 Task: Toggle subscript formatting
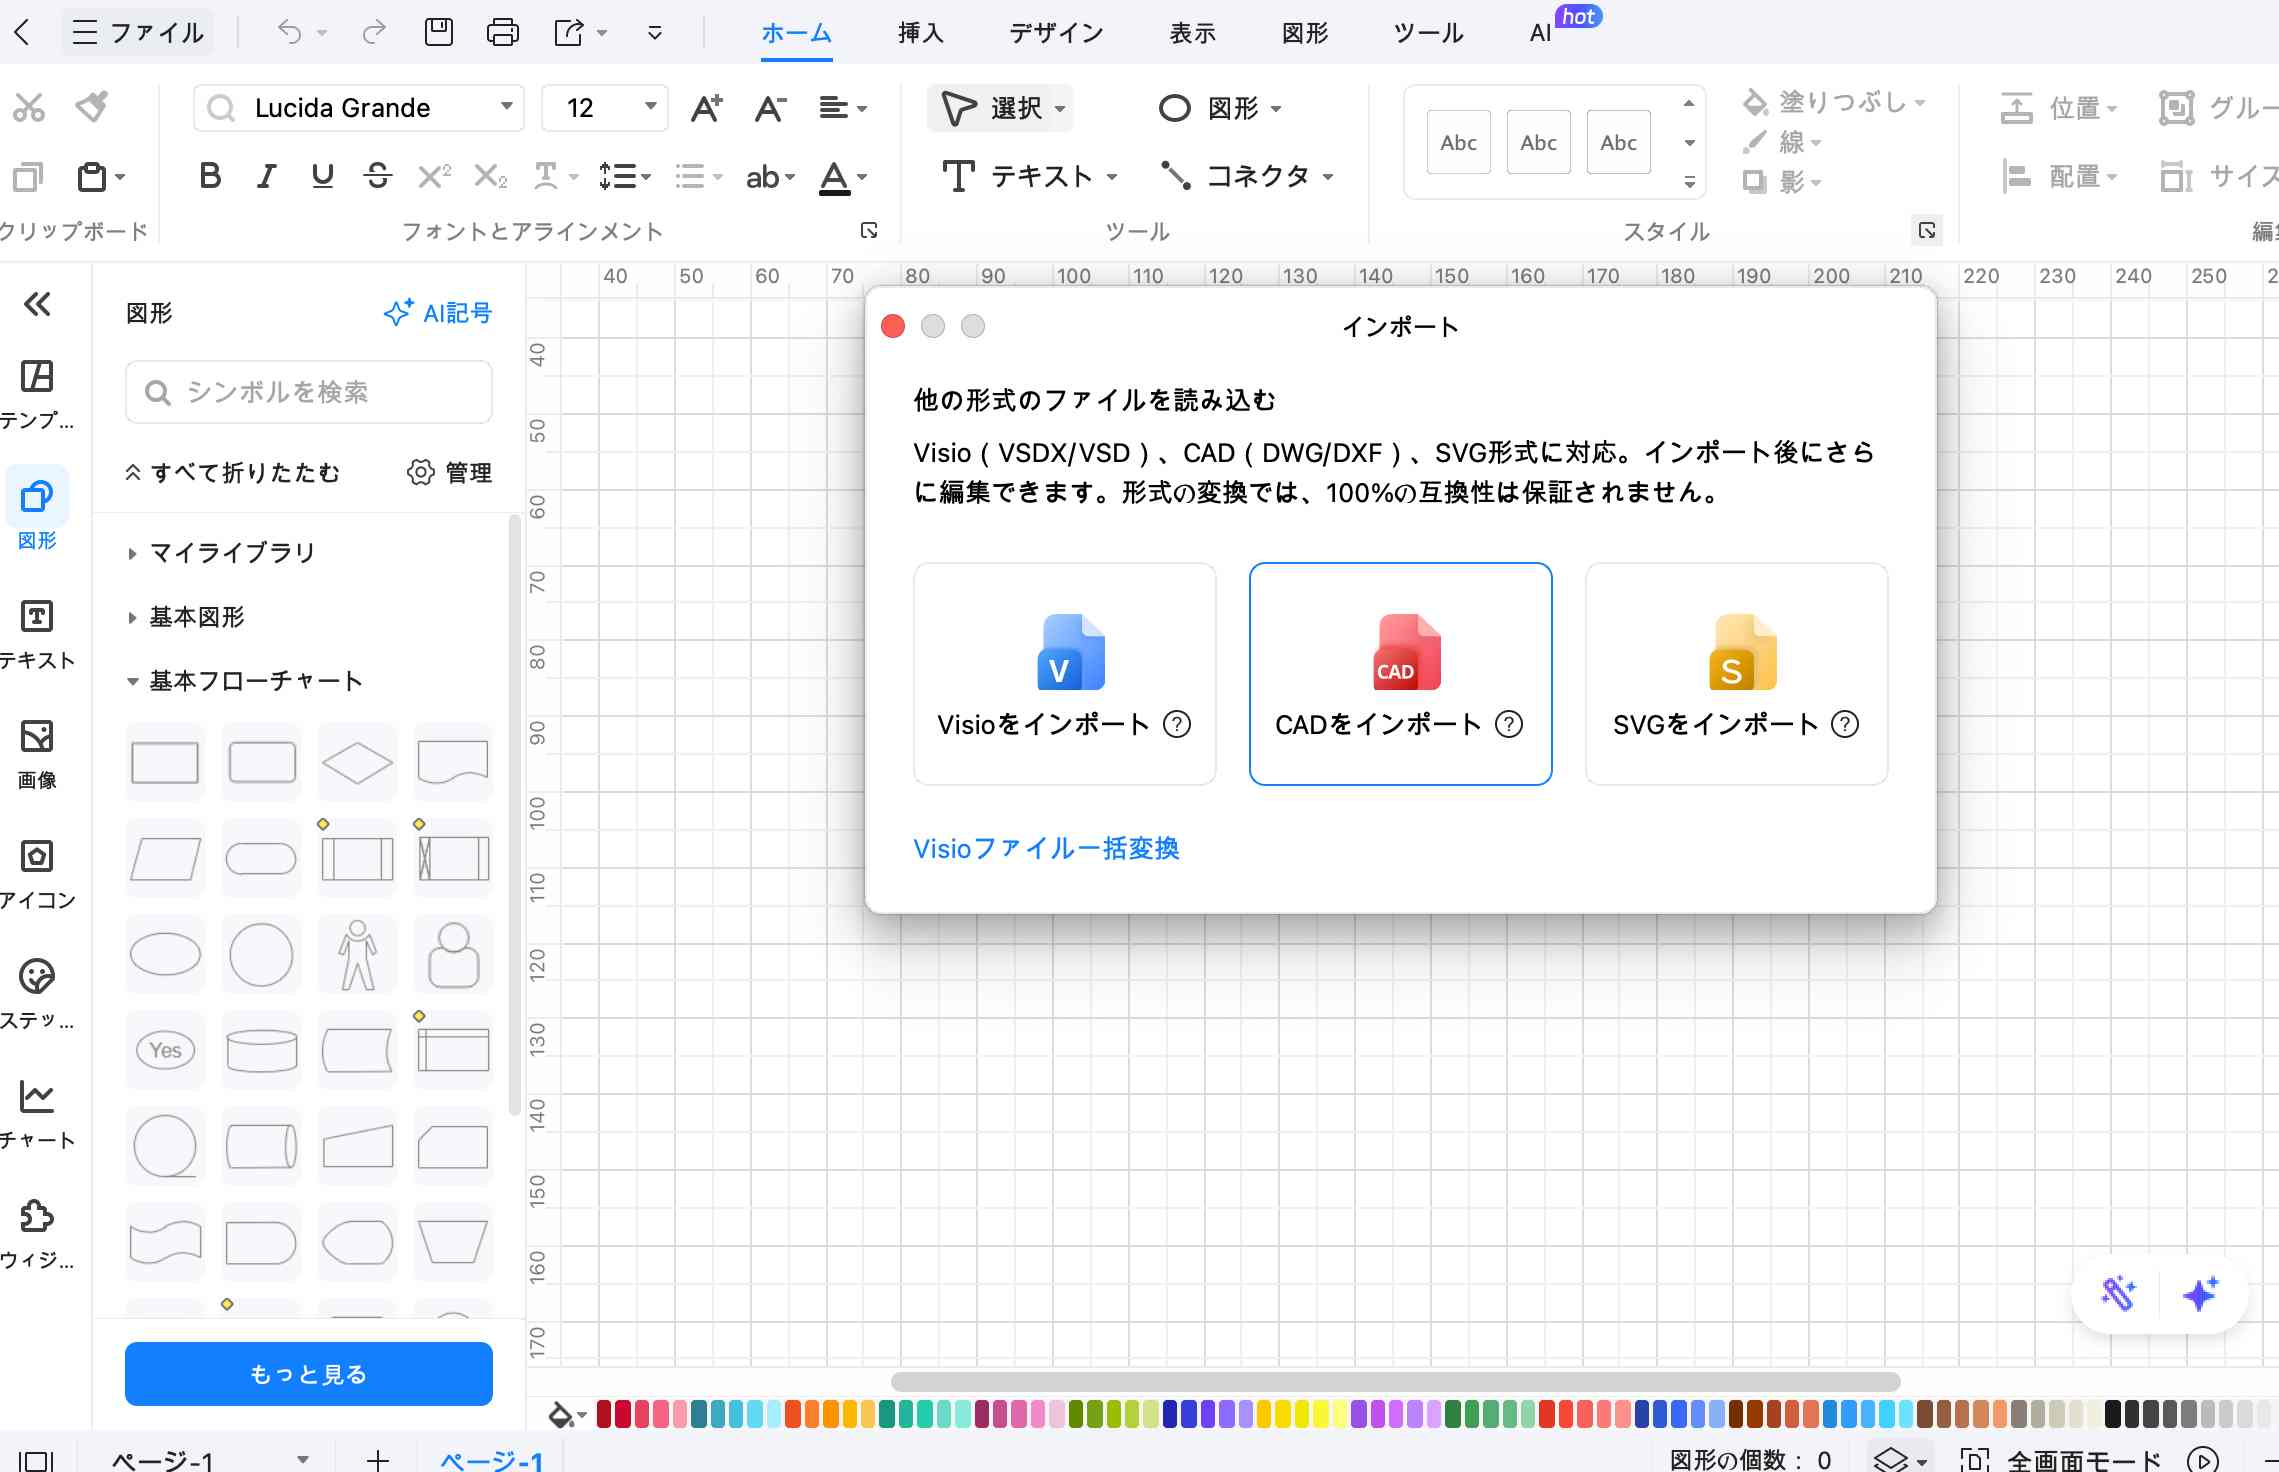pyautogui.click(x=490, y=177)
